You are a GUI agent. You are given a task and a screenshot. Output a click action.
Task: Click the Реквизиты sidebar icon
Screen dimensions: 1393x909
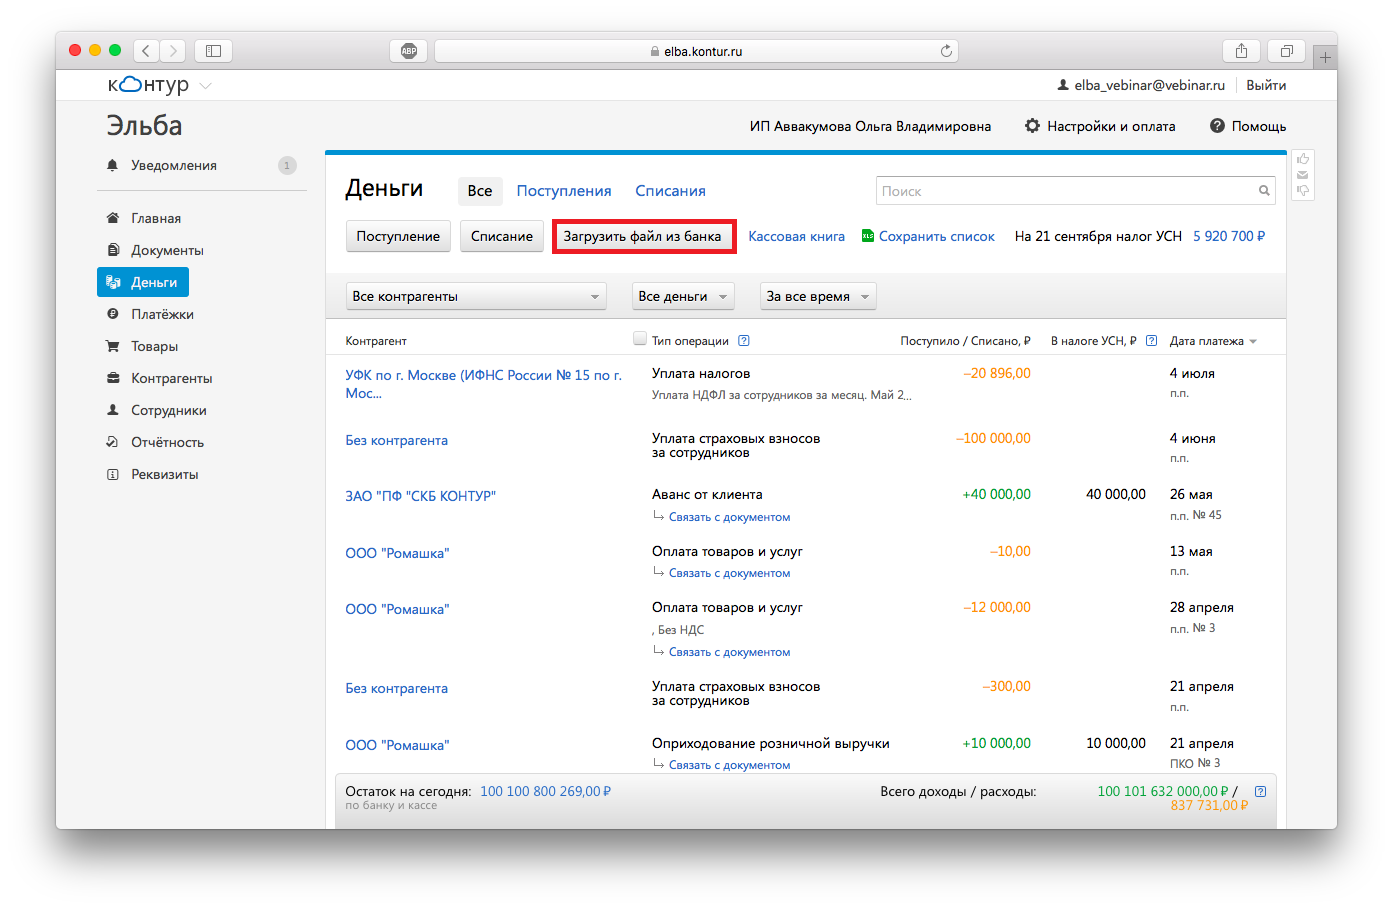point(113,474)
